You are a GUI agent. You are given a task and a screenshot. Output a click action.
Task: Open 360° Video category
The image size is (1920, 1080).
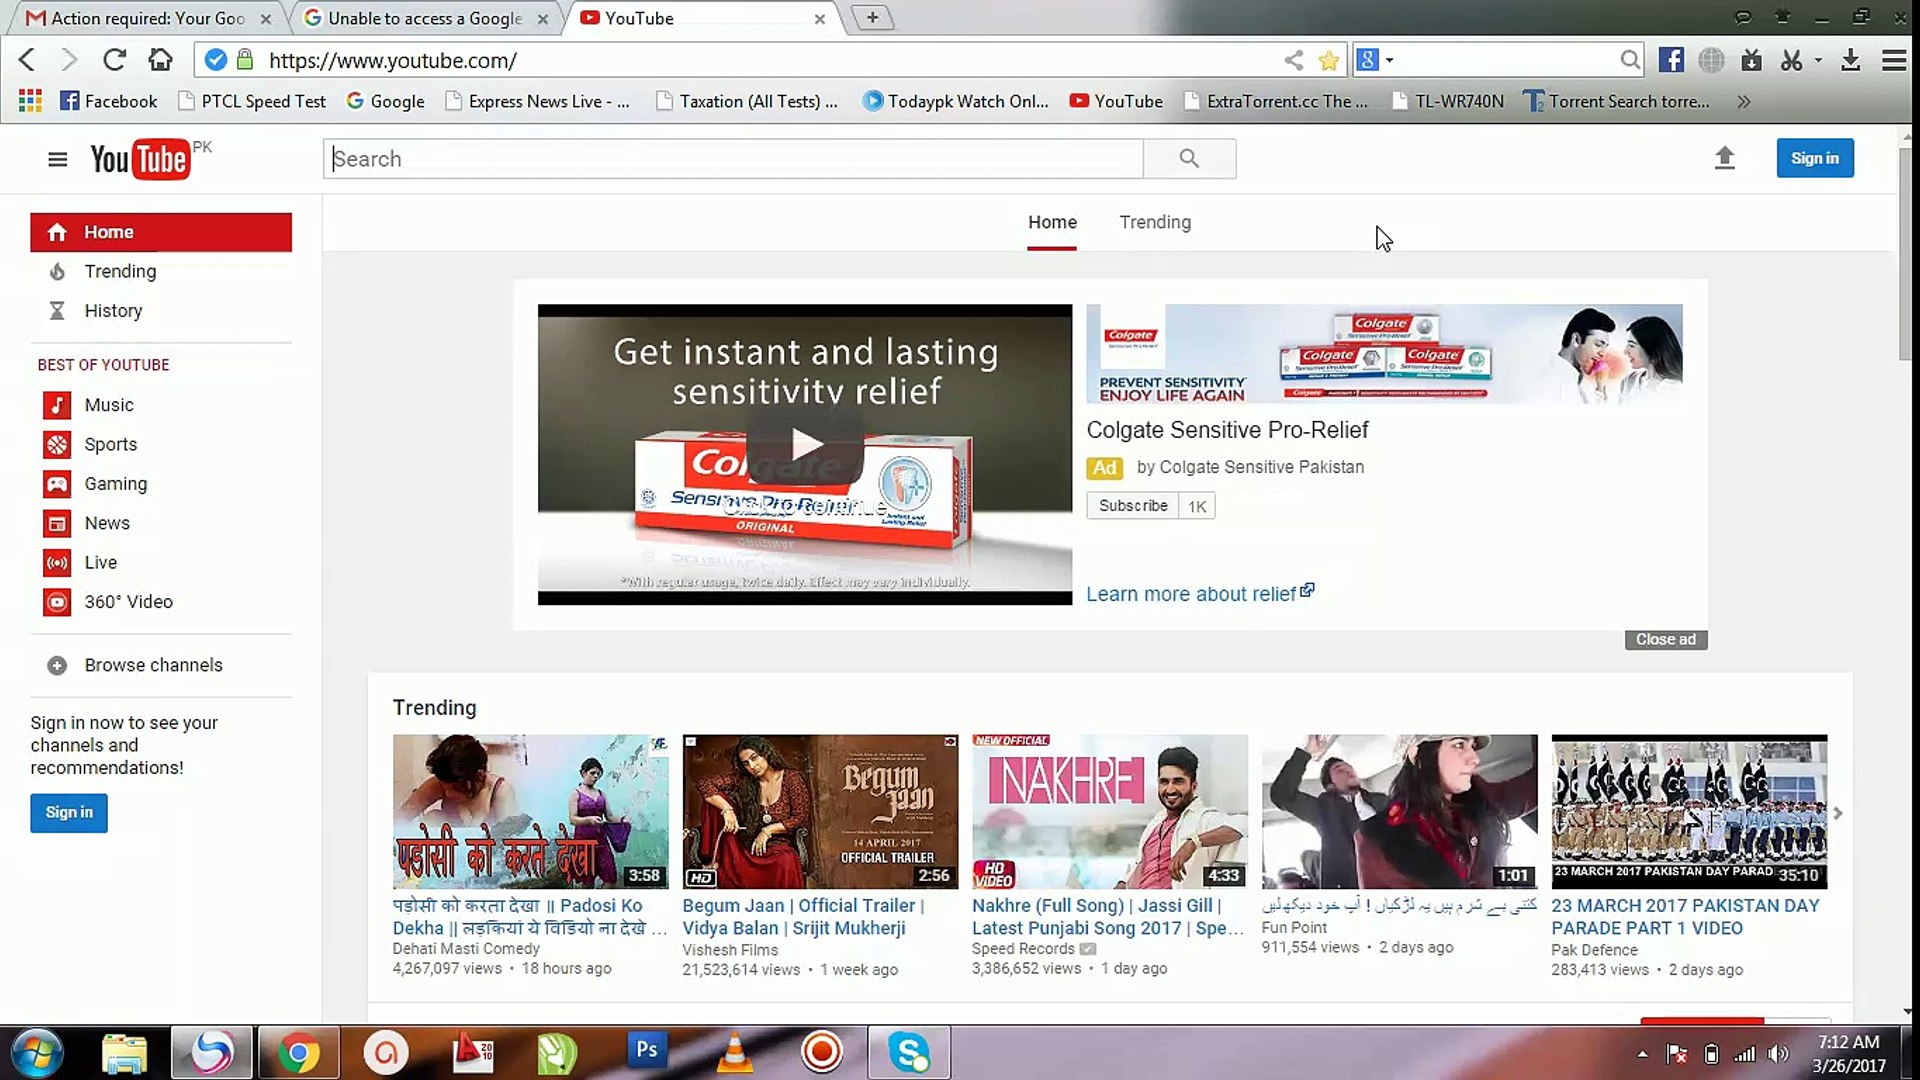(x=128, y=602)
